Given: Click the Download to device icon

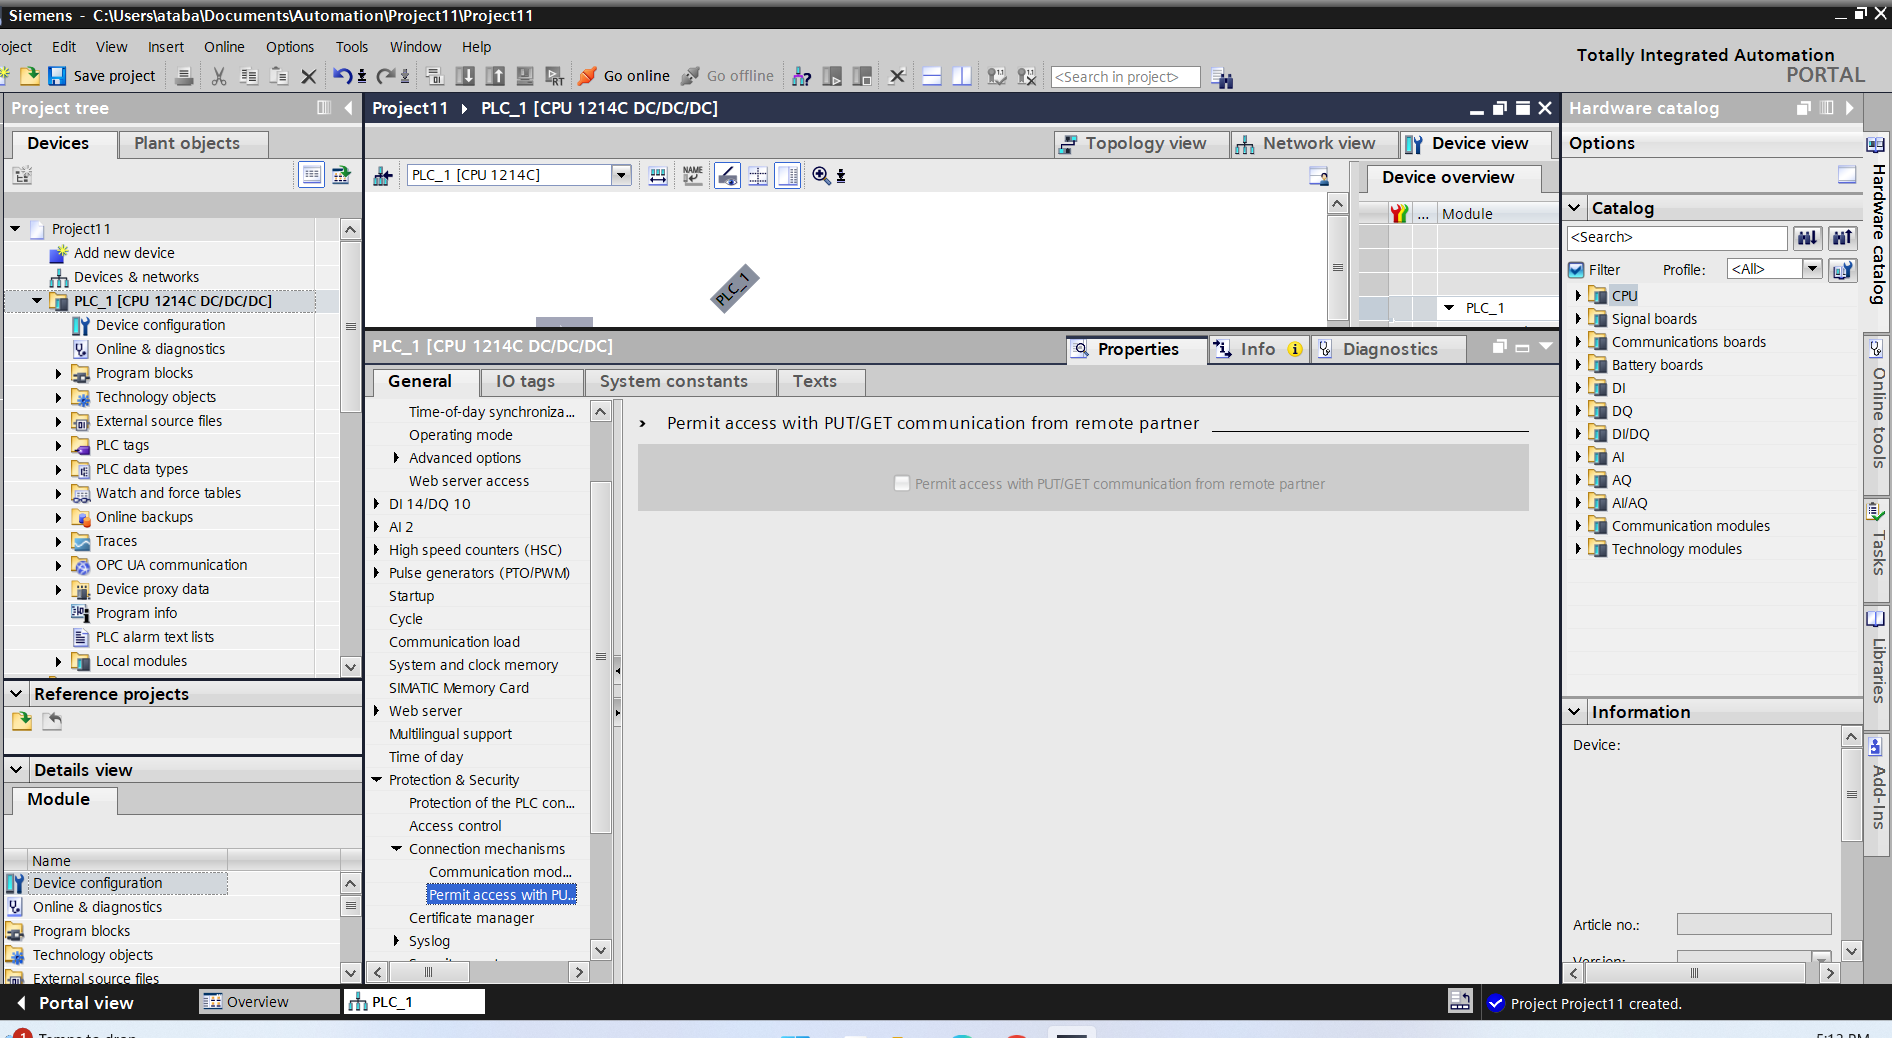Looking at the screenshot, I should point(465,76).
